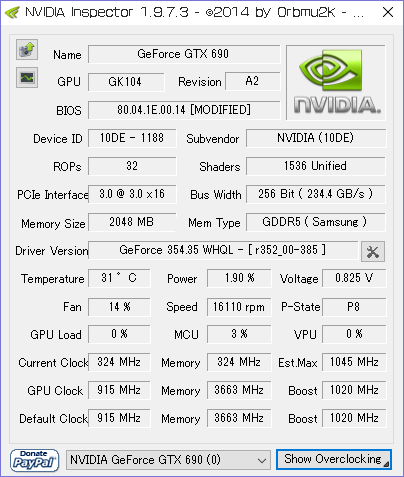Click the PayPal Donate button
The width and height of the screenshot is (404, 477).
pos(34,460)
